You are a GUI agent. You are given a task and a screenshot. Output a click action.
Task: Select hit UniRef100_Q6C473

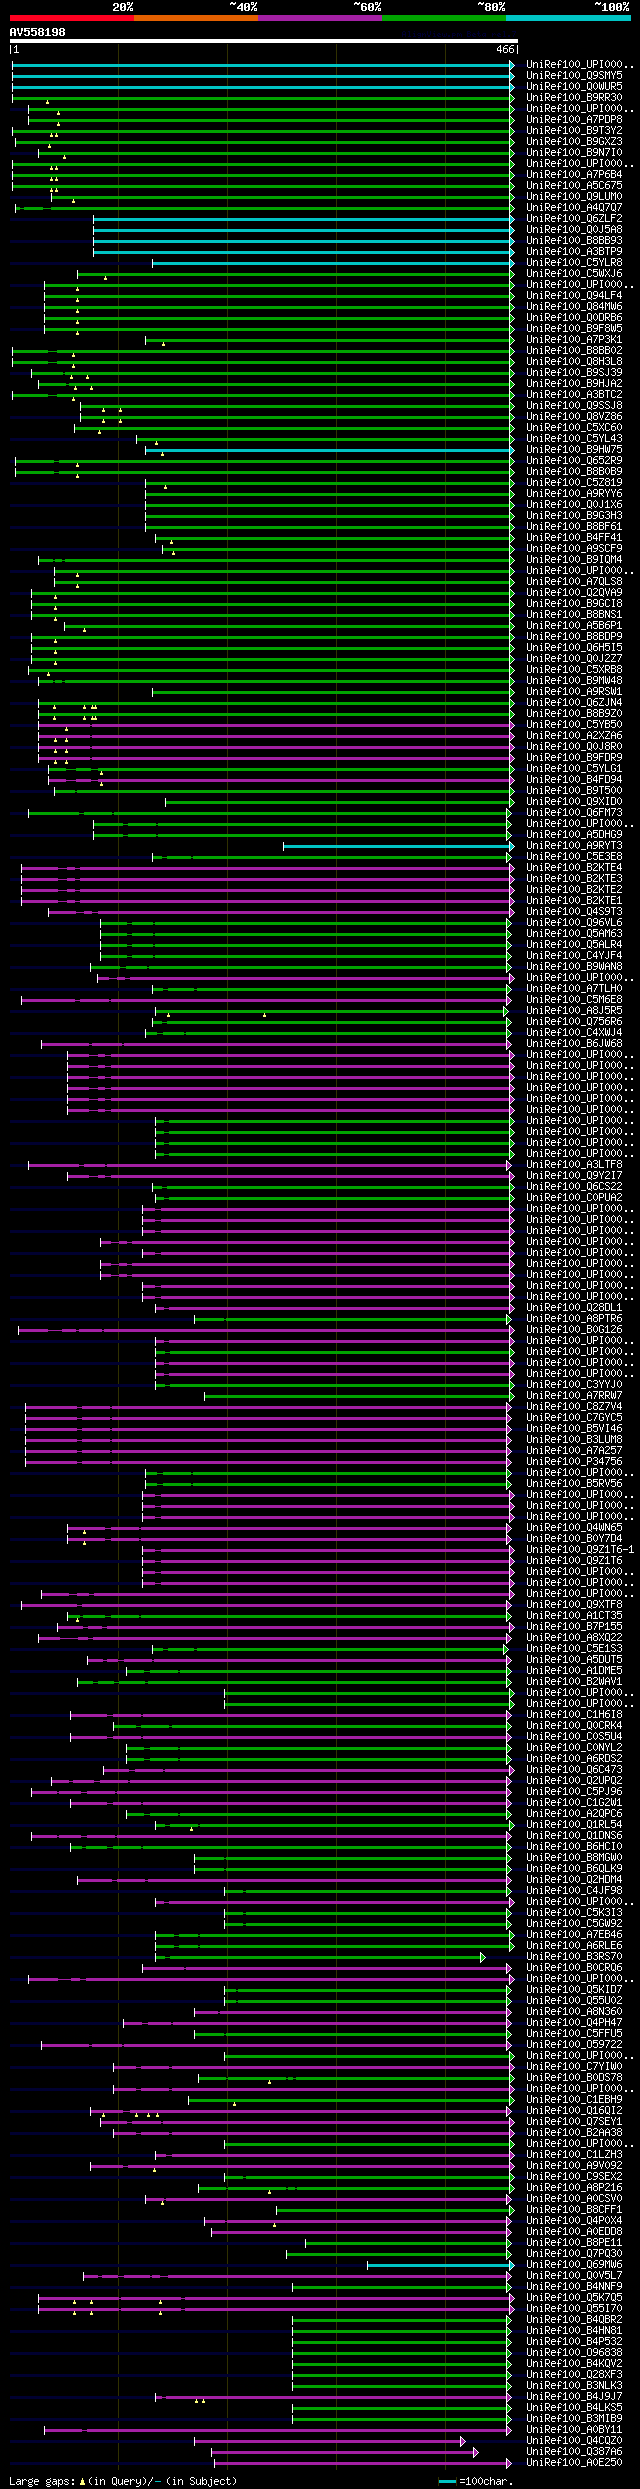click(x=574, y=1769)
